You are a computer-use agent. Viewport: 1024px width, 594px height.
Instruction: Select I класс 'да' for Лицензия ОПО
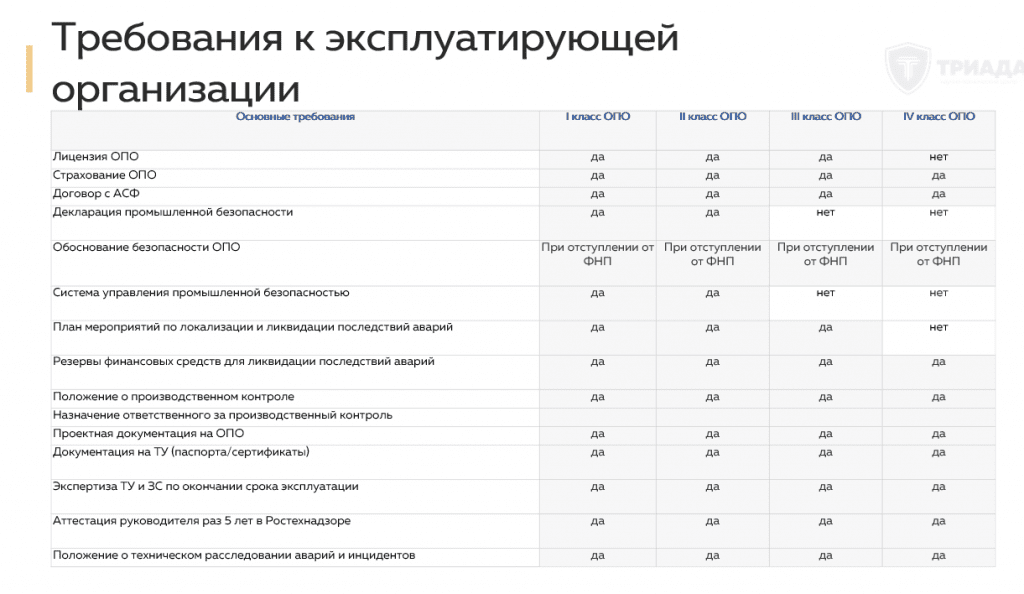pos(598,157)
